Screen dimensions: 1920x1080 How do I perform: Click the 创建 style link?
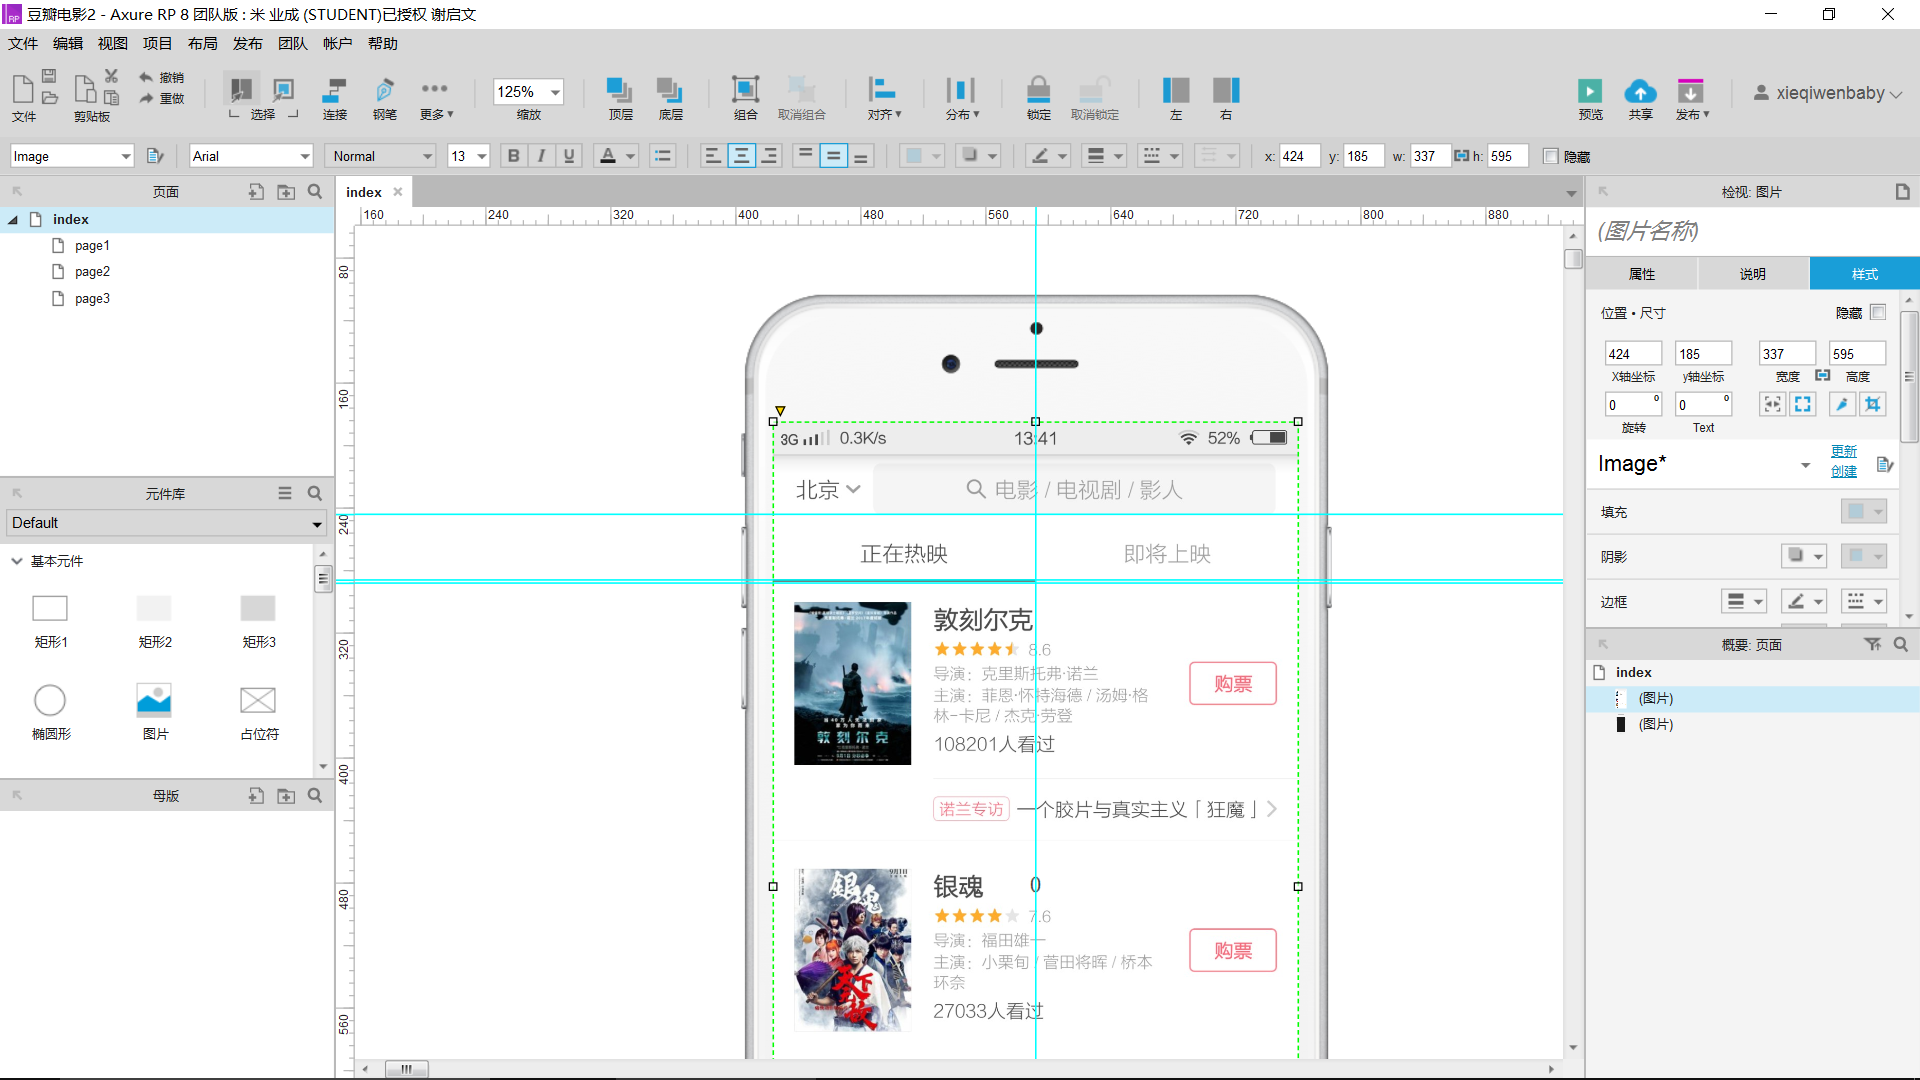pyautogui.click(x=1844, y=471)
